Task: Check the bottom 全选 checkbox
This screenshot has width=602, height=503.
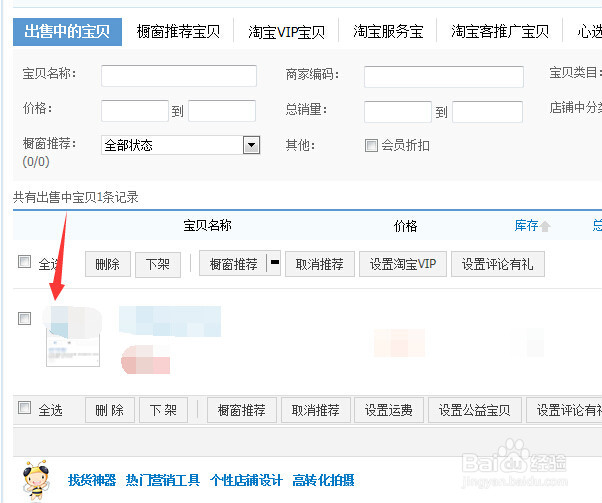Action: click(x=25, y=408)
